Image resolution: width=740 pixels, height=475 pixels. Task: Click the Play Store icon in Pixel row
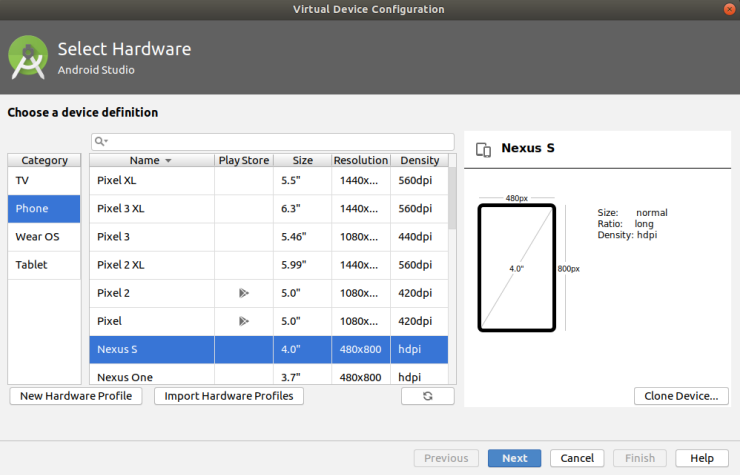point(244,322)
